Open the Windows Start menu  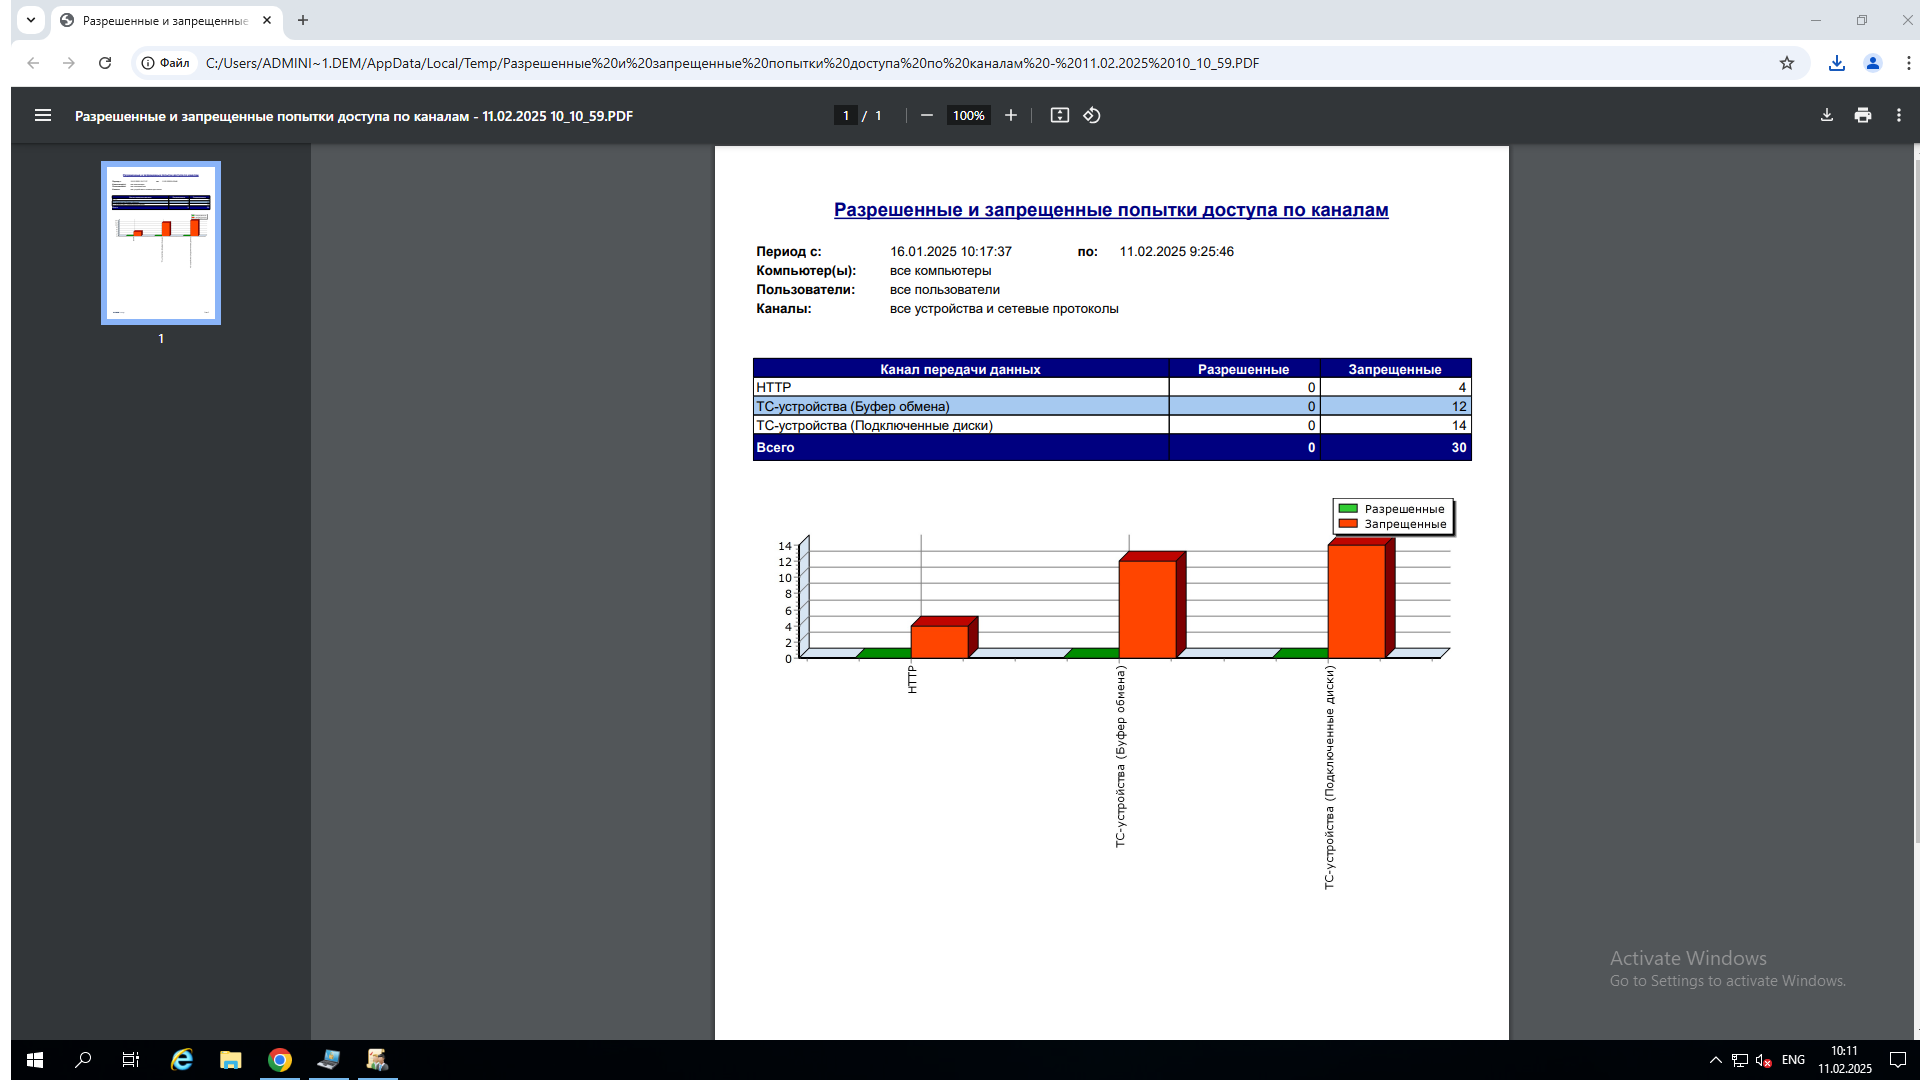click(x=35, y=1060)
